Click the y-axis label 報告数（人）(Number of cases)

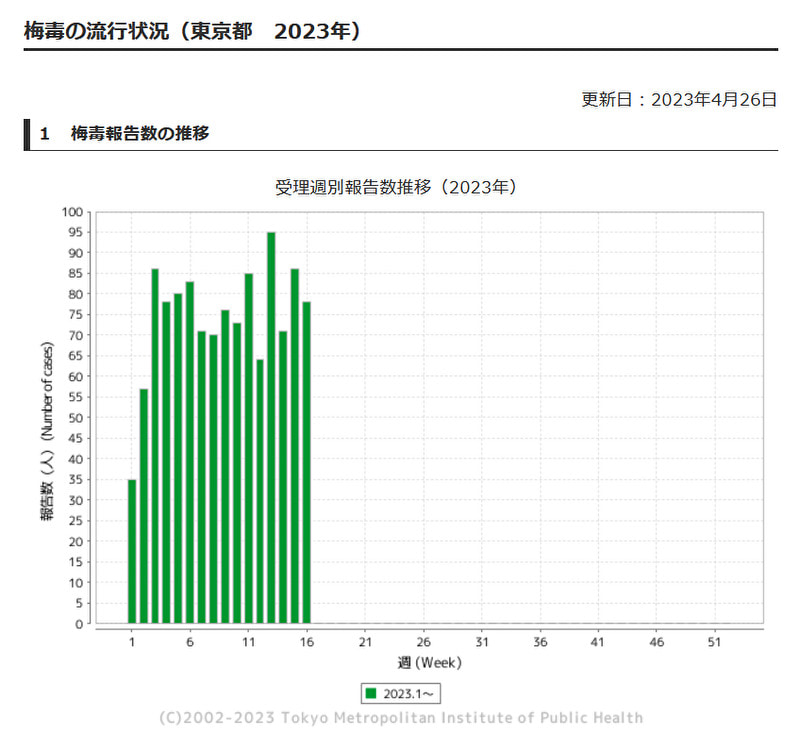click(x=48, y=417)
